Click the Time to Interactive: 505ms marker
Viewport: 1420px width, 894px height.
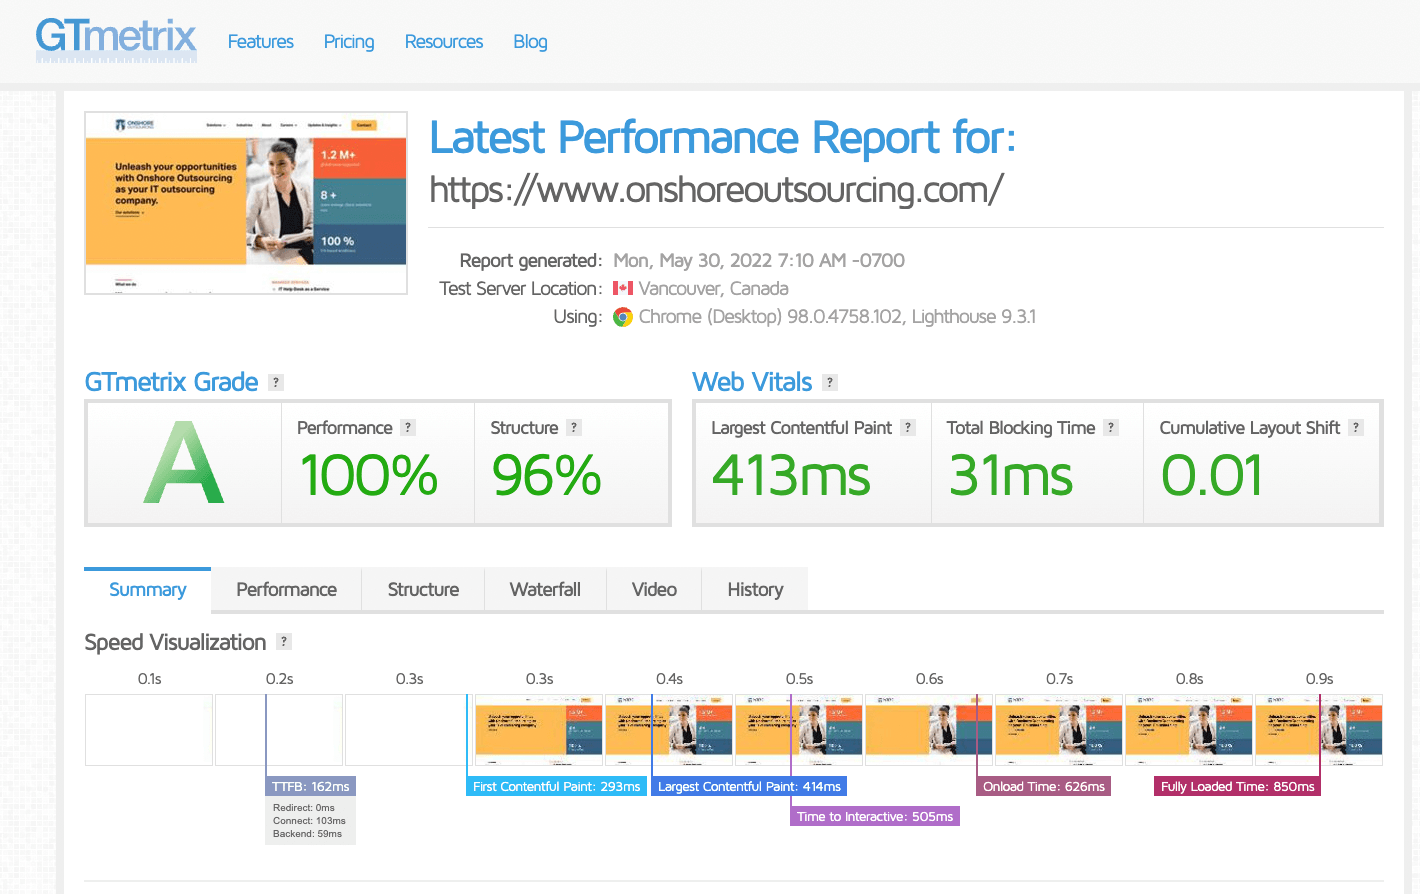click(875, 817)
